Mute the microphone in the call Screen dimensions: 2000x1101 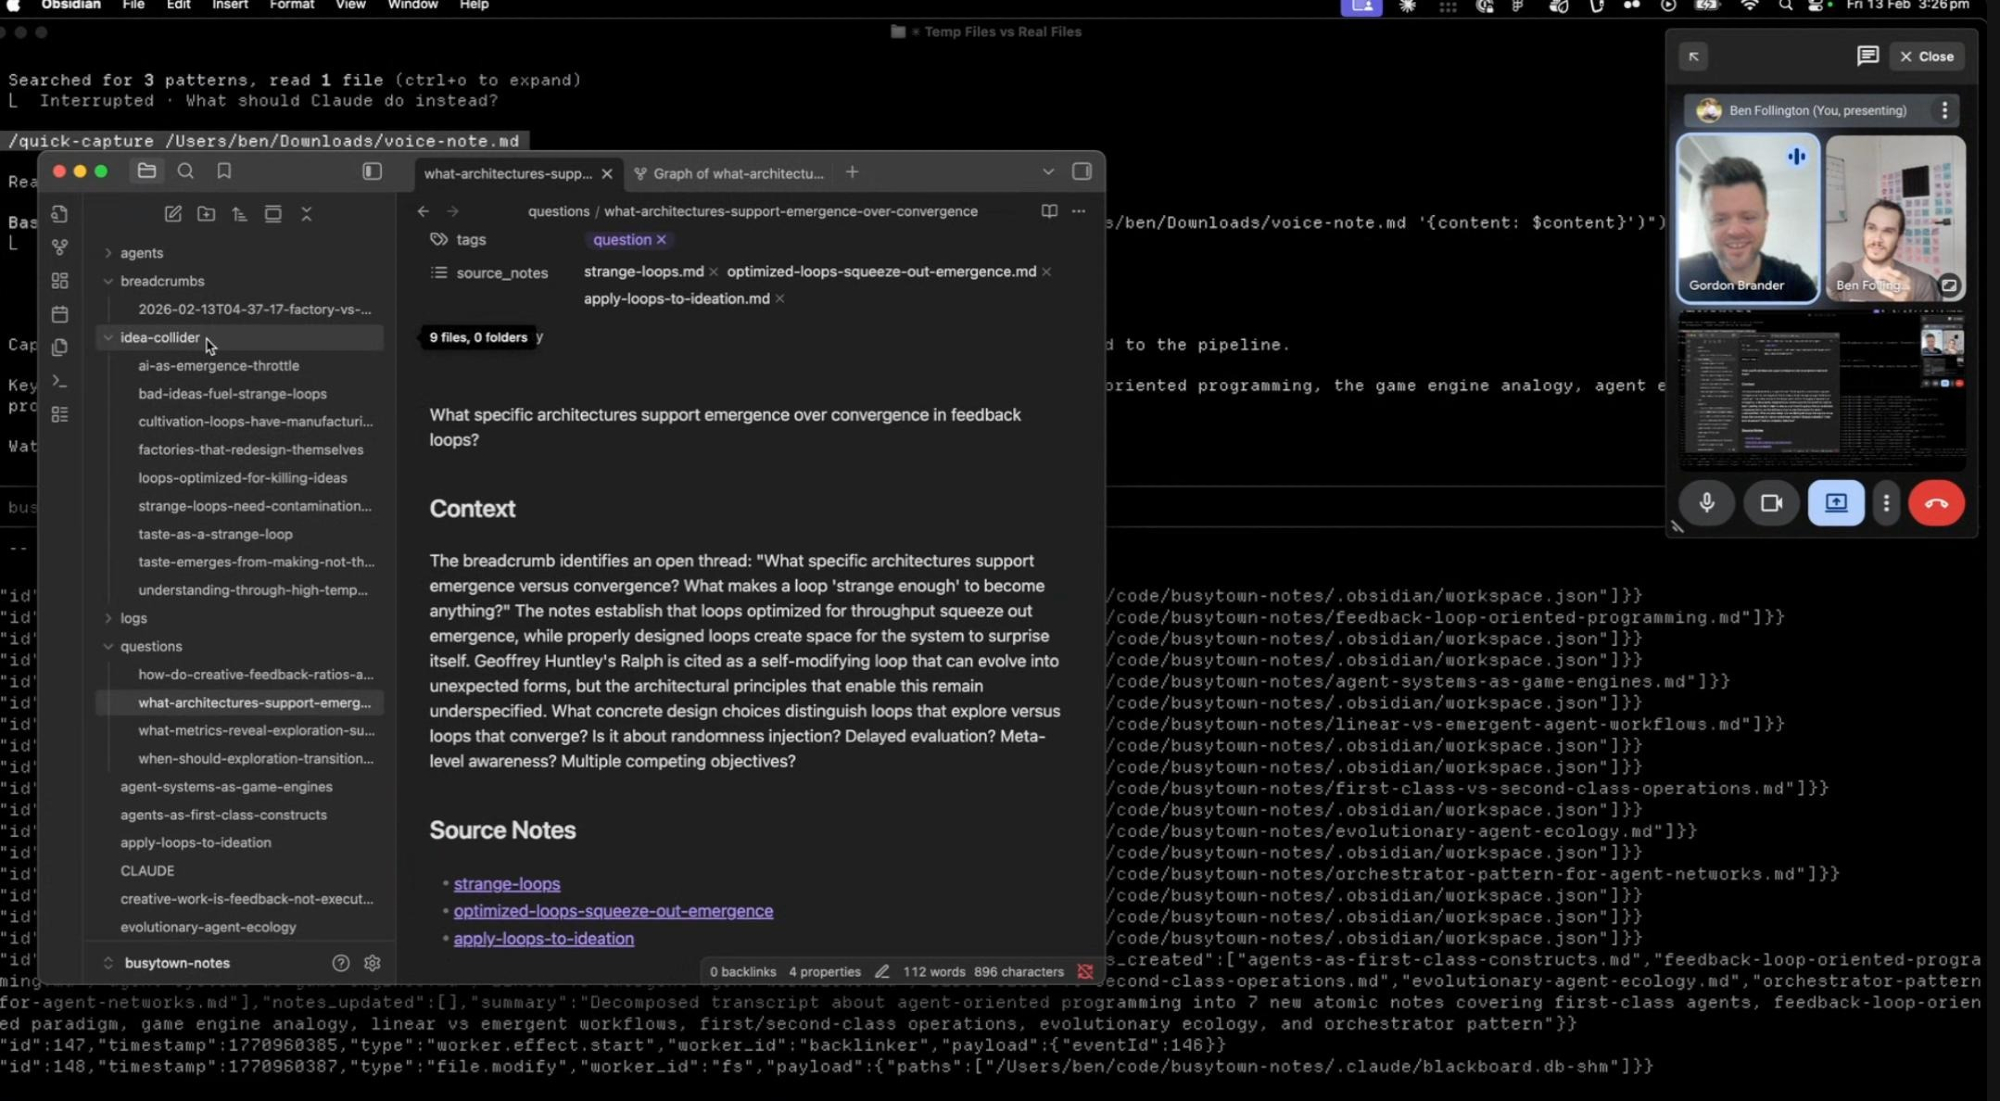pyautogui.click(x=1706, y=503)
